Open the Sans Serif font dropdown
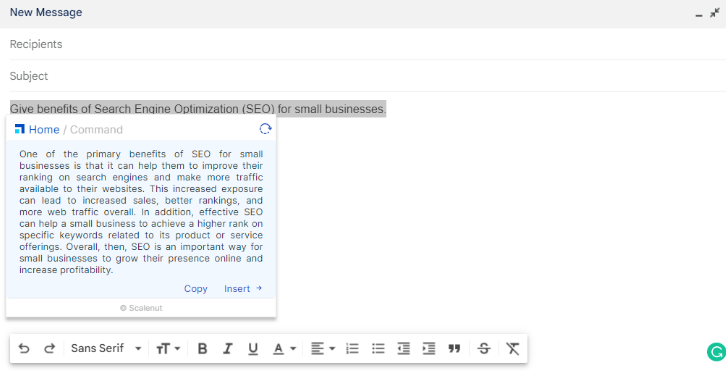Screen dimensions: 726x371 [106, 348]
